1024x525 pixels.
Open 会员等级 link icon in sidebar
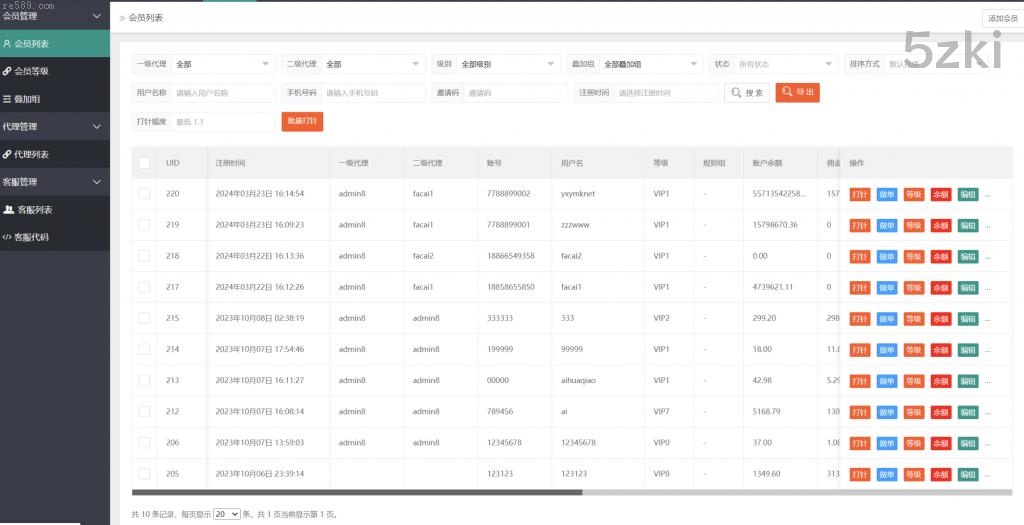click(7, 72)
